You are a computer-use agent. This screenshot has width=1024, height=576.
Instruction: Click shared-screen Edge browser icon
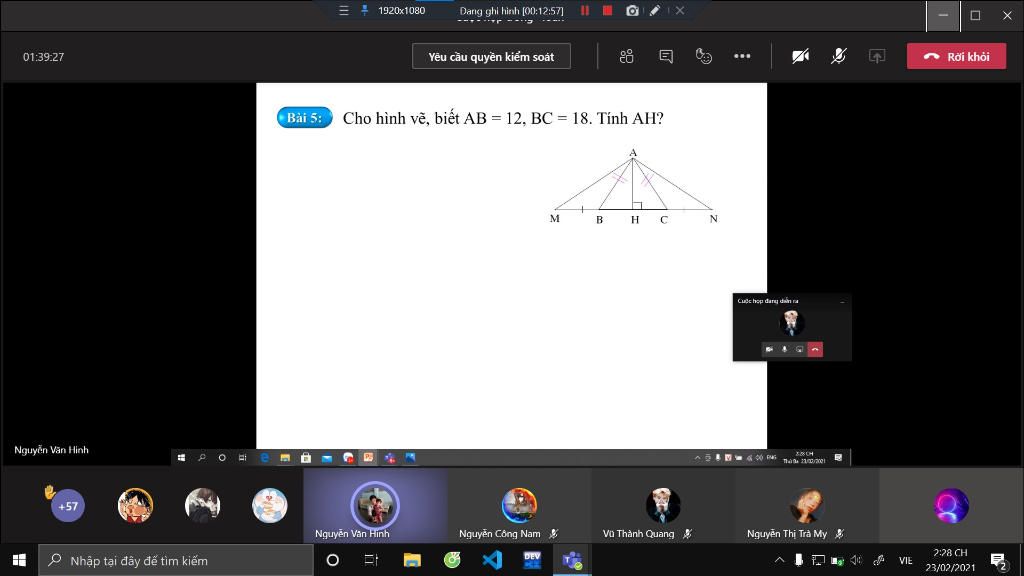(x=264, y=458)
